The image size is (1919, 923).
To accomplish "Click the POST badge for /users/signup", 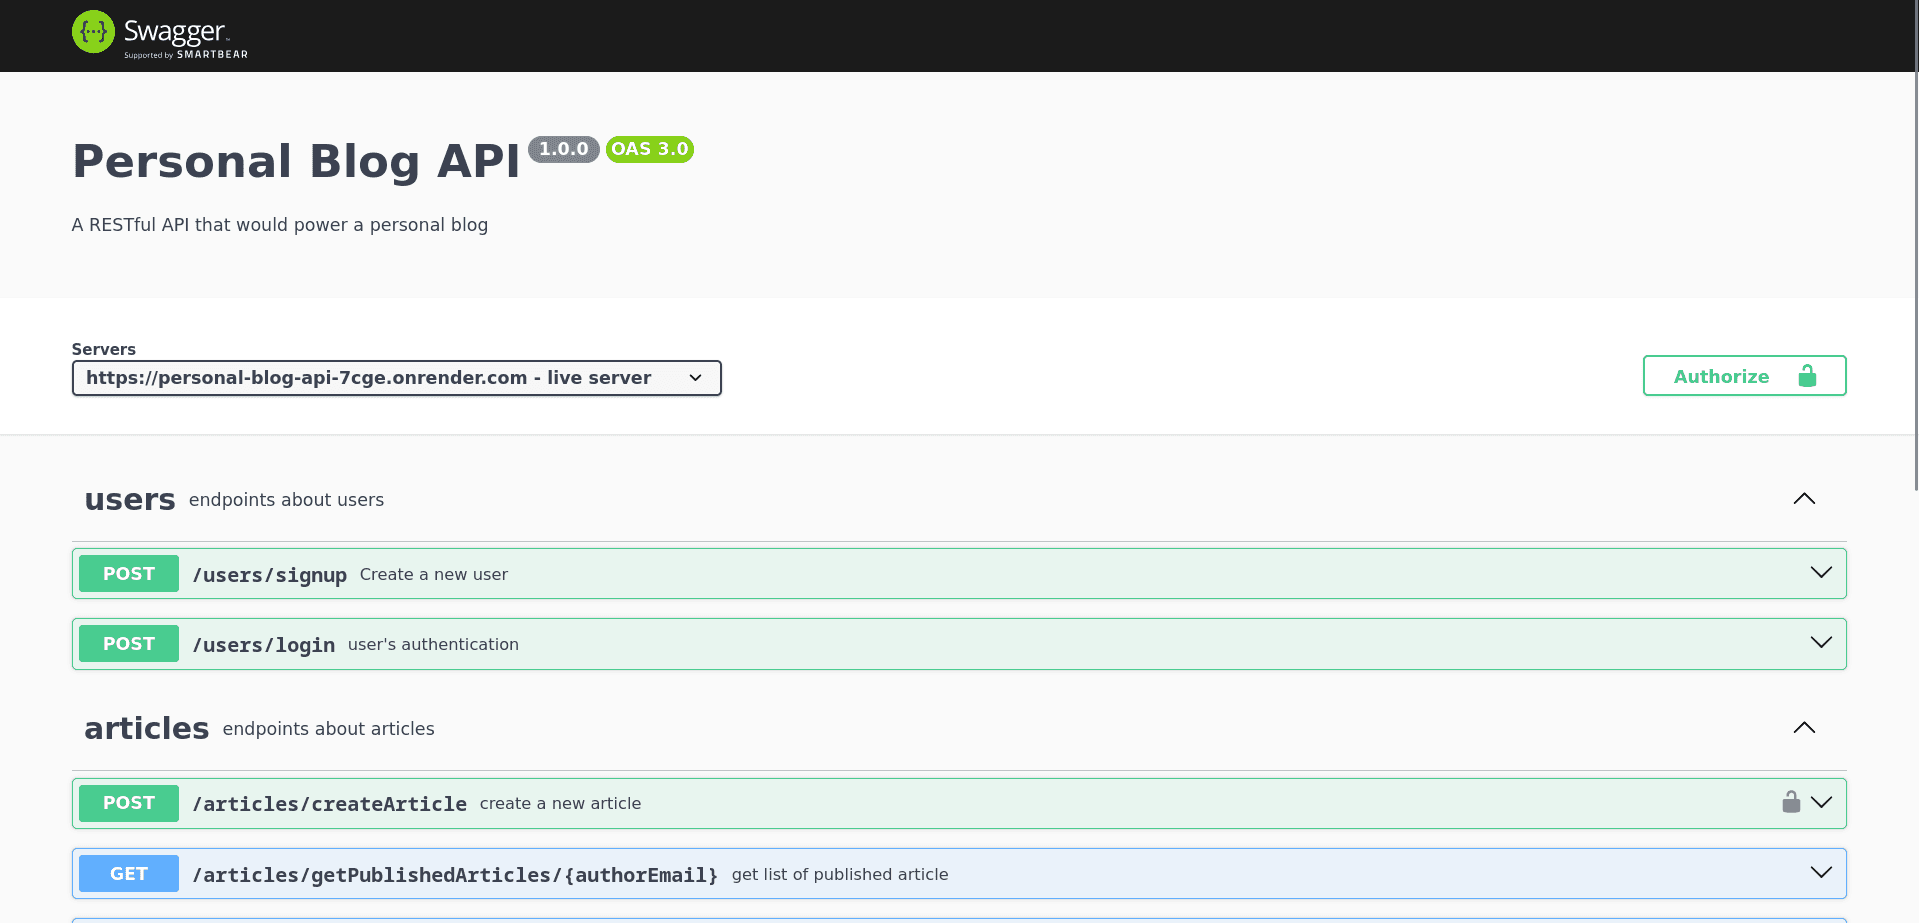I will 129,574.
